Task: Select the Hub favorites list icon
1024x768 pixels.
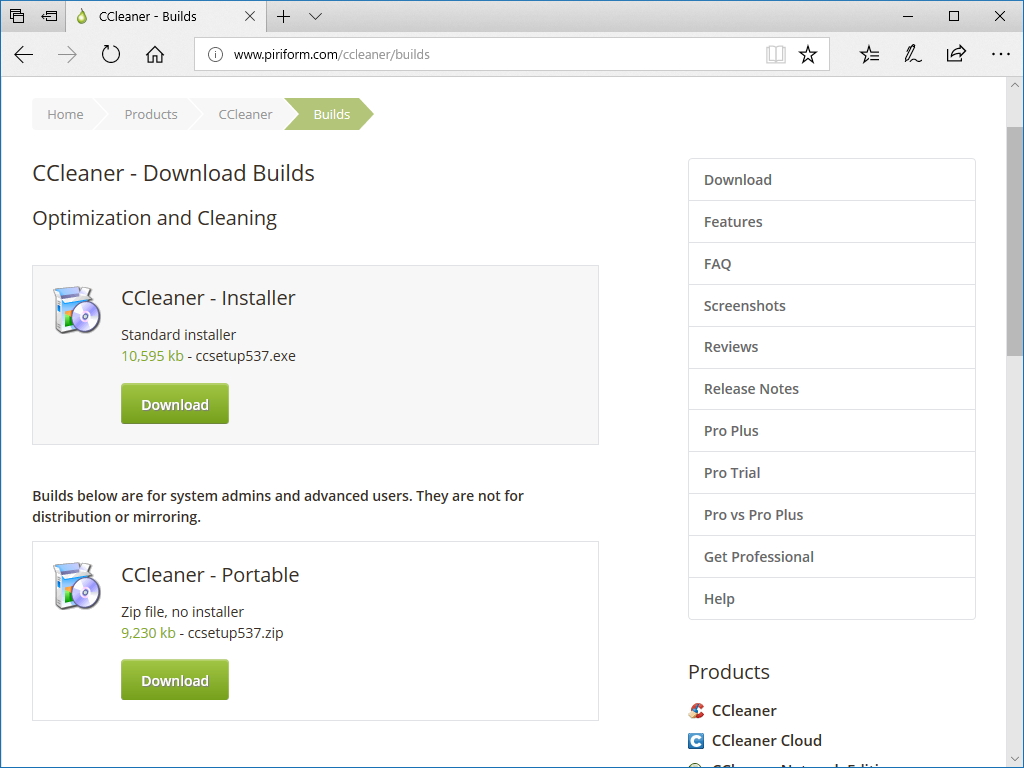Action: pyautogui.click(x=869, y=55)
